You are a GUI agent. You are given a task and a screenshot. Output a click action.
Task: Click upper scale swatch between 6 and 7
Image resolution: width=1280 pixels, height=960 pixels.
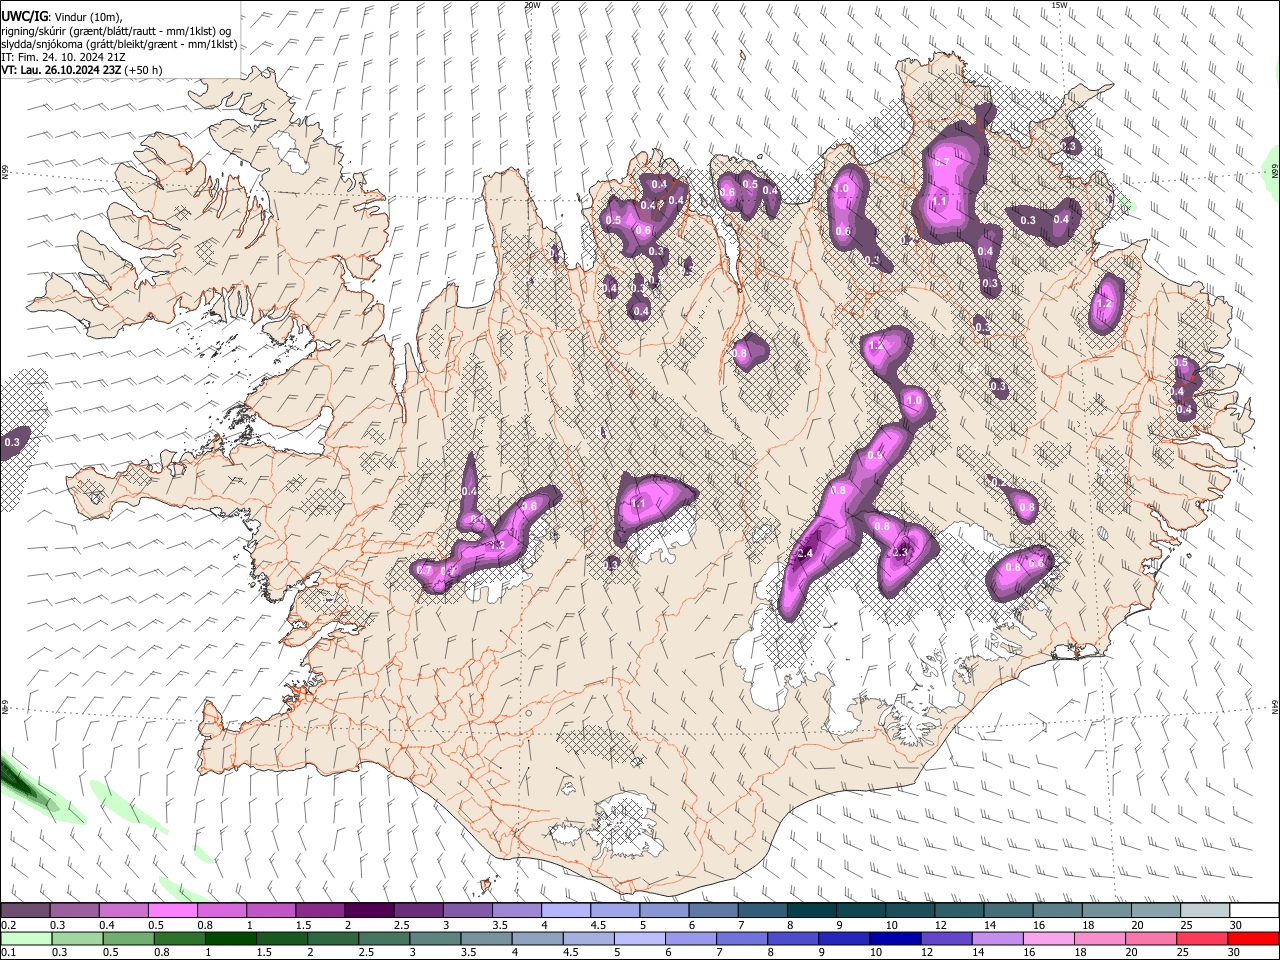(713, 911)
